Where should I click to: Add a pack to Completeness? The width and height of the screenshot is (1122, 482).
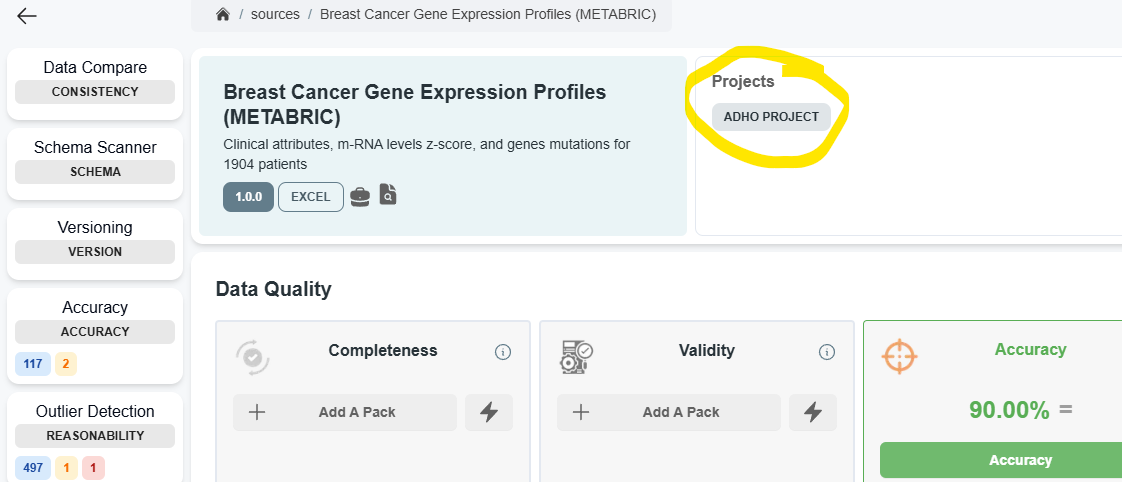click(345, 412)
